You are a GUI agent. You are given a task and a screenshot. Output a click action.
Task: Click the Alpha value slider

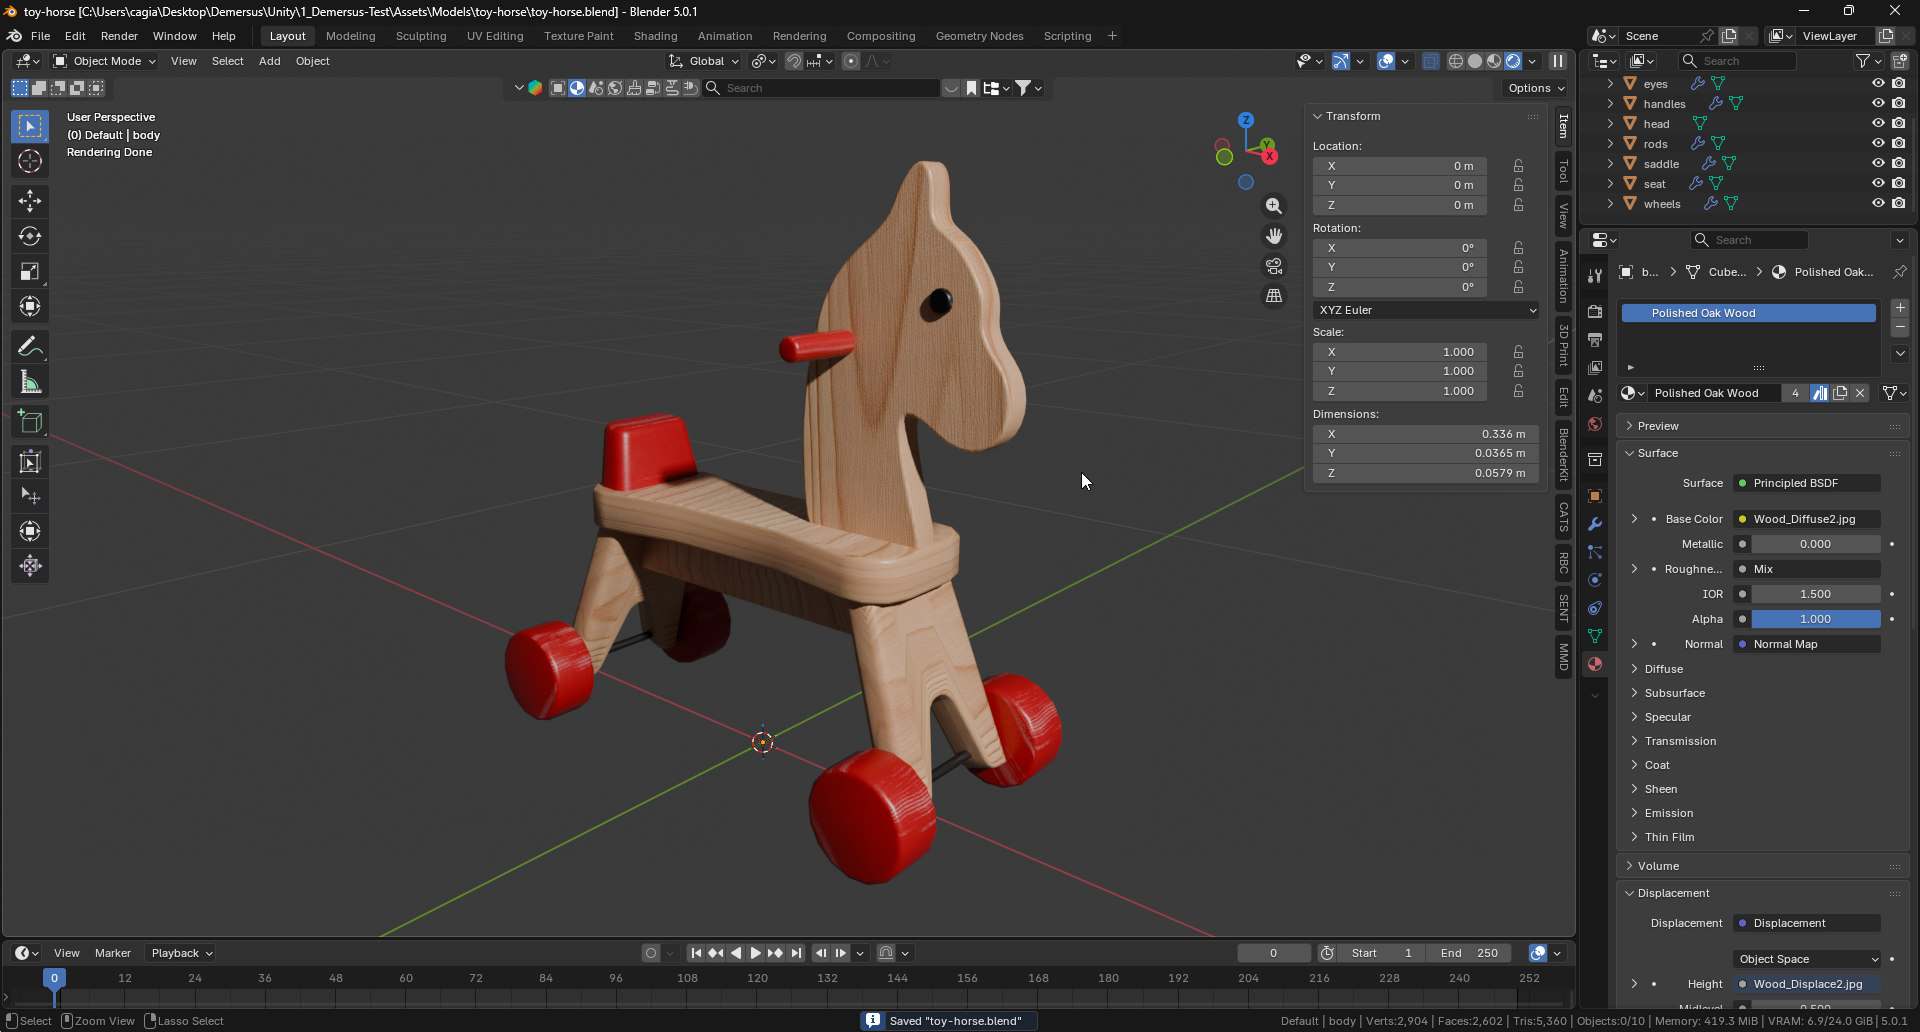1815,619
